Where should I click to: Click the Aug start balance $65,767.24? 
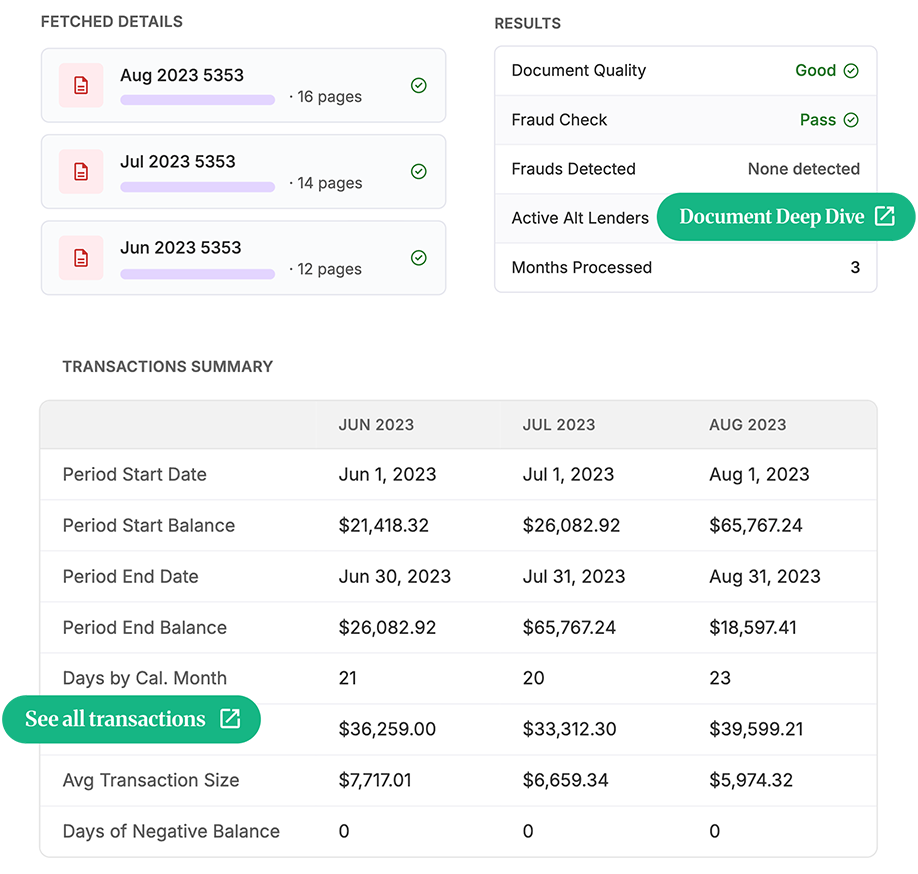tap(756, 526)
